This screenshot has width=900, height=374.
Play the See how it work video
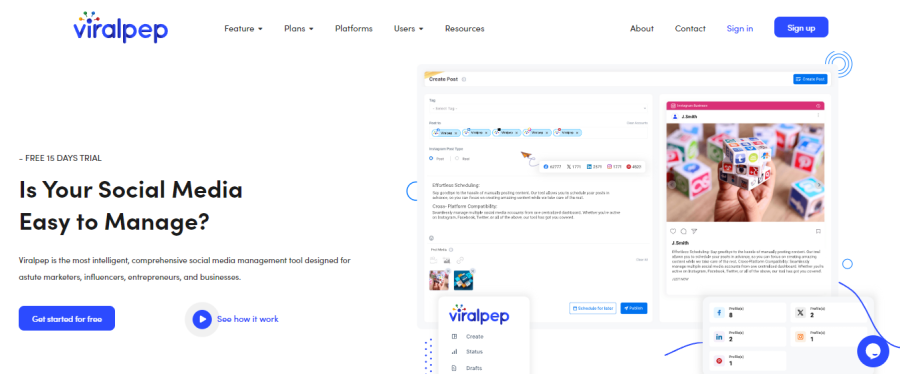click(x=202, y=319)
